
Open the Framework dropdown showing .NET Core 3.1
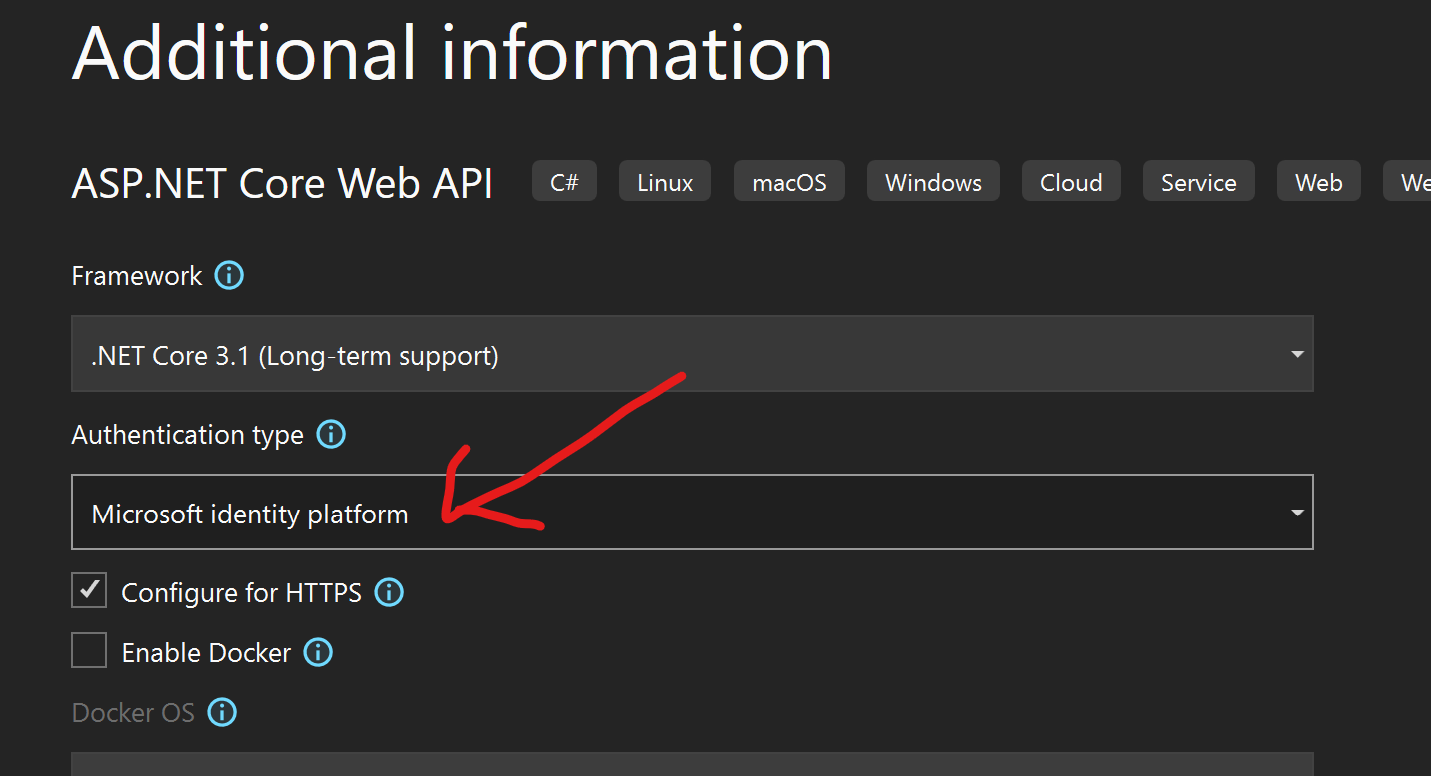pos(692,354)
